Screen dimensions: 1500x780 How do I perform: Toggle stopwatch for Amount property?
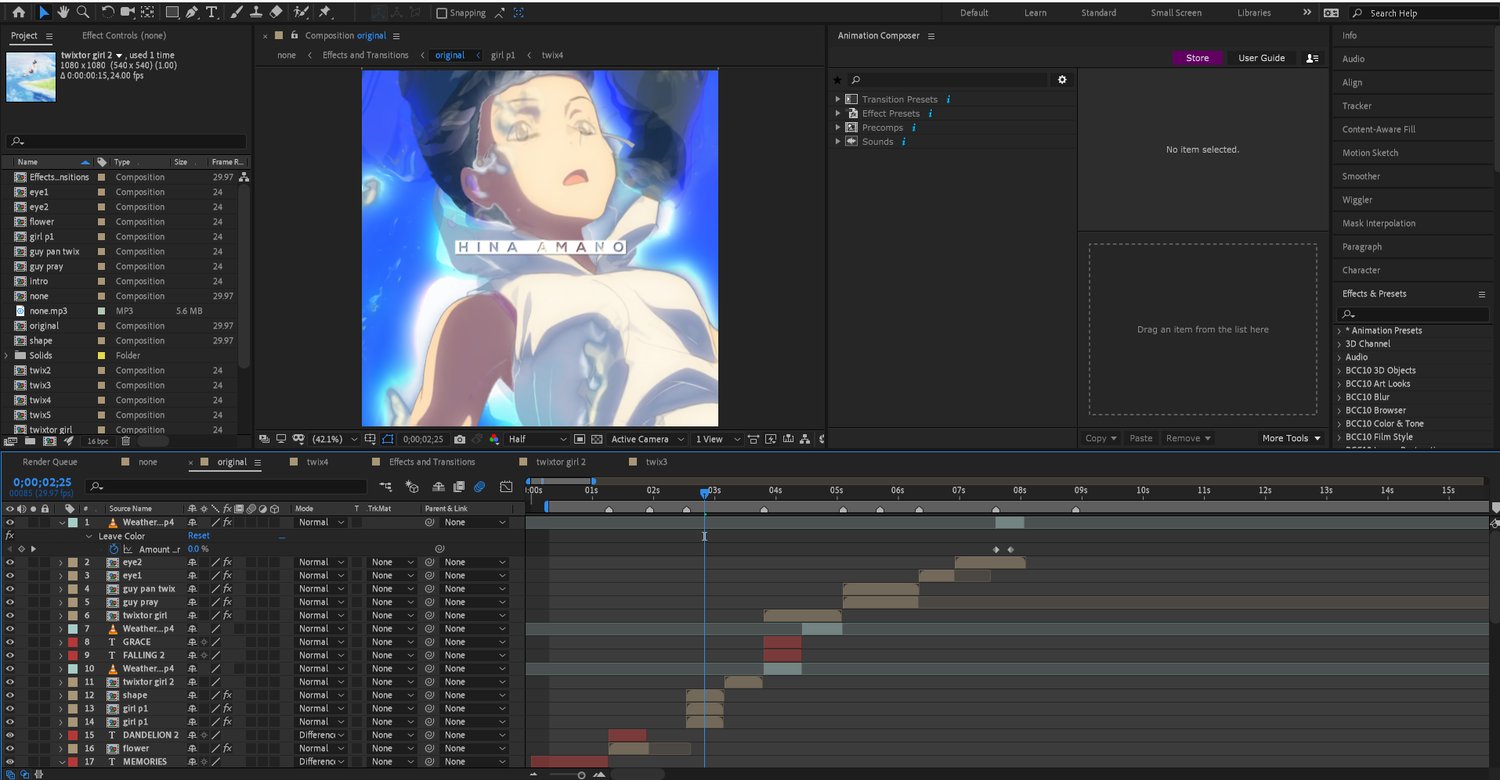tap(113, 549)
